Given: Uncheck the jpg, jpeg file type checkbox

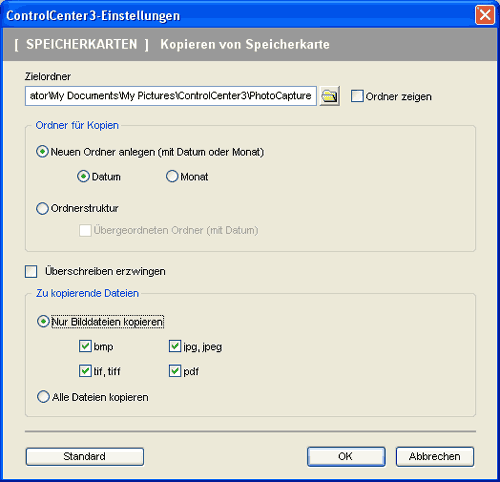Looking at the screenshot, I should point(175,346).
